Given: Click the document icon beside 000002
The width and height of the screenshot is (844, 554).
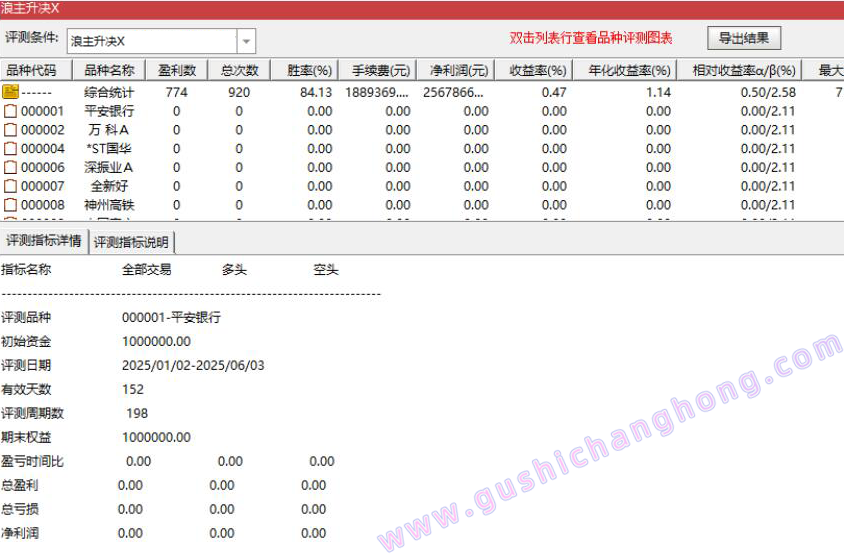Looking at the screenshot, I should click(10, 130).
